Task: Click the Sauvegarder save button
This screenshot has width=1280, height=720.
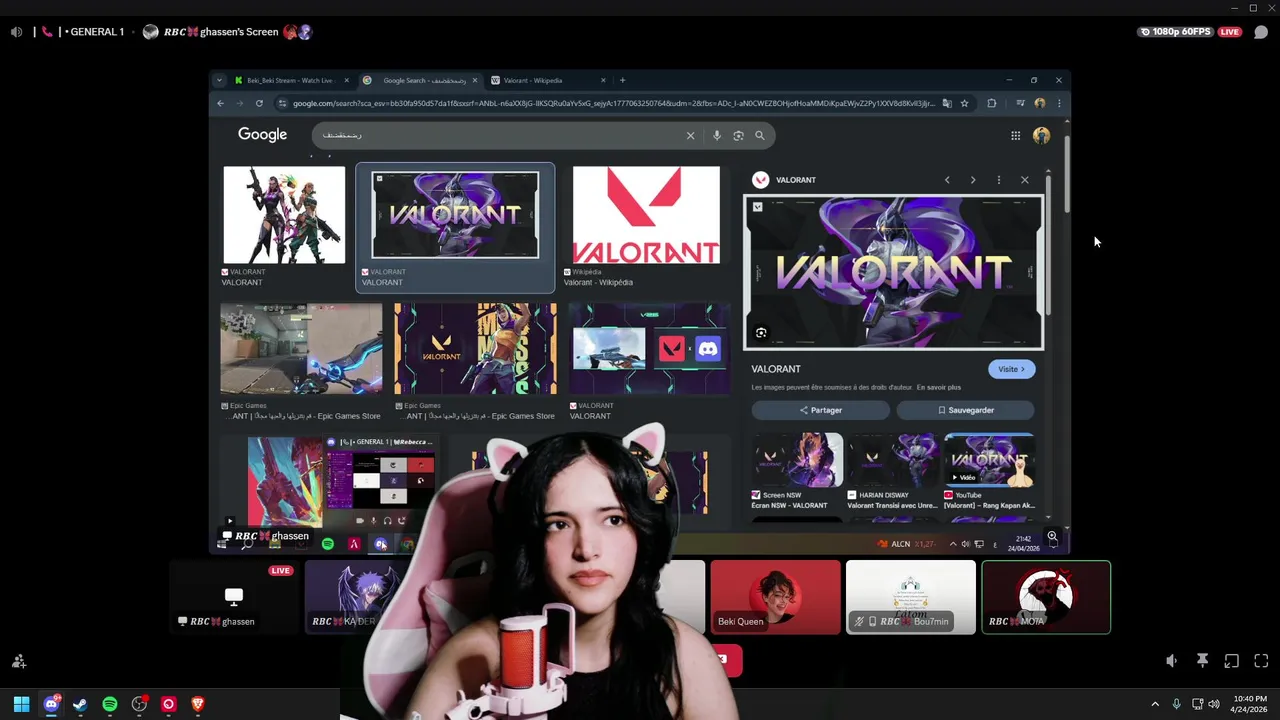Action: pyautogui.click(x=966, y=410)
